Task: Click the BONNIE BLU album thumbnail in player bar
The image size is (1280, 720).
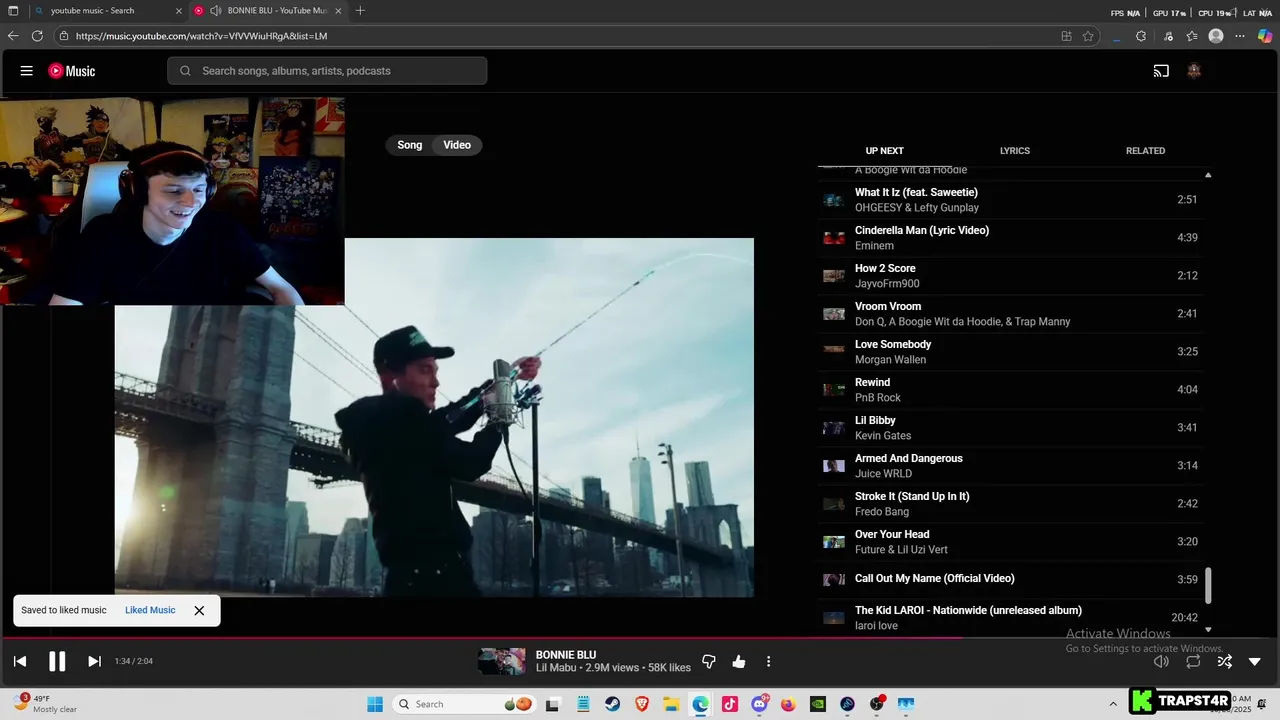Action: pos(501,661)
